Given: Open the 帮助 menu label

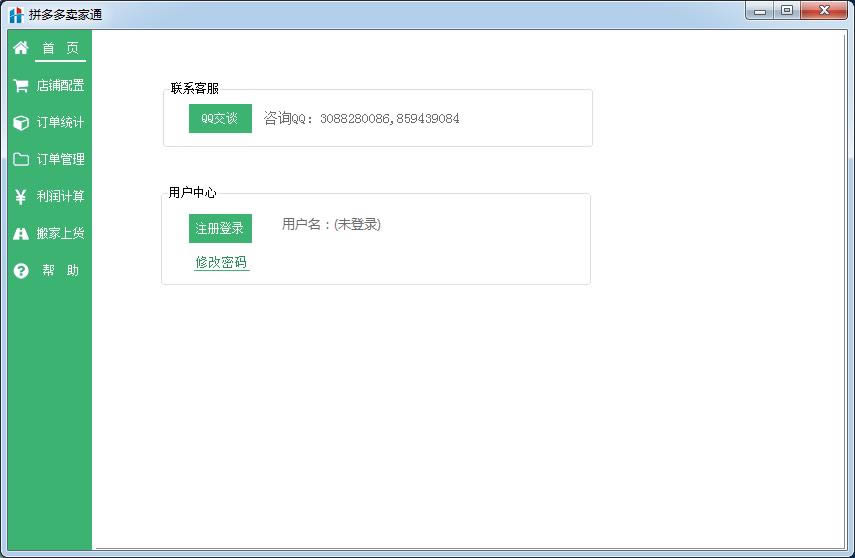Looking at the screenshot, I should tap(60, 271).
